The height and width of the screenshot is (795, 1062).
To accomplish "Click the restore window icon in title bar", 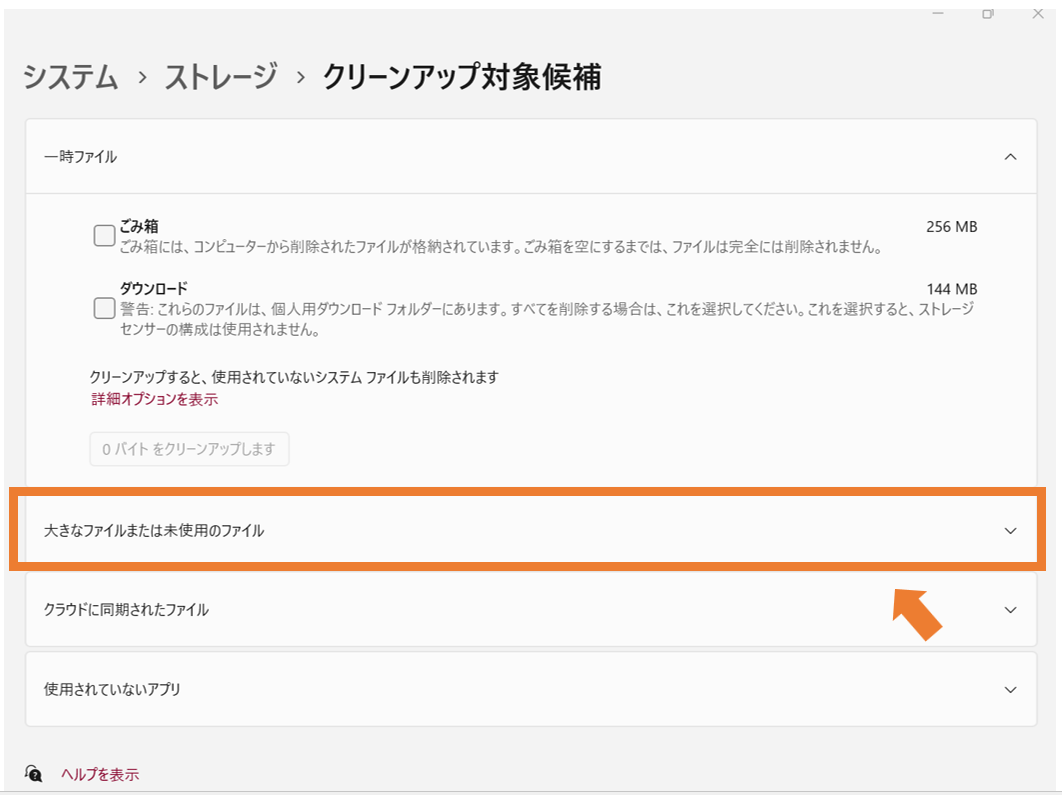I will 988,13.
